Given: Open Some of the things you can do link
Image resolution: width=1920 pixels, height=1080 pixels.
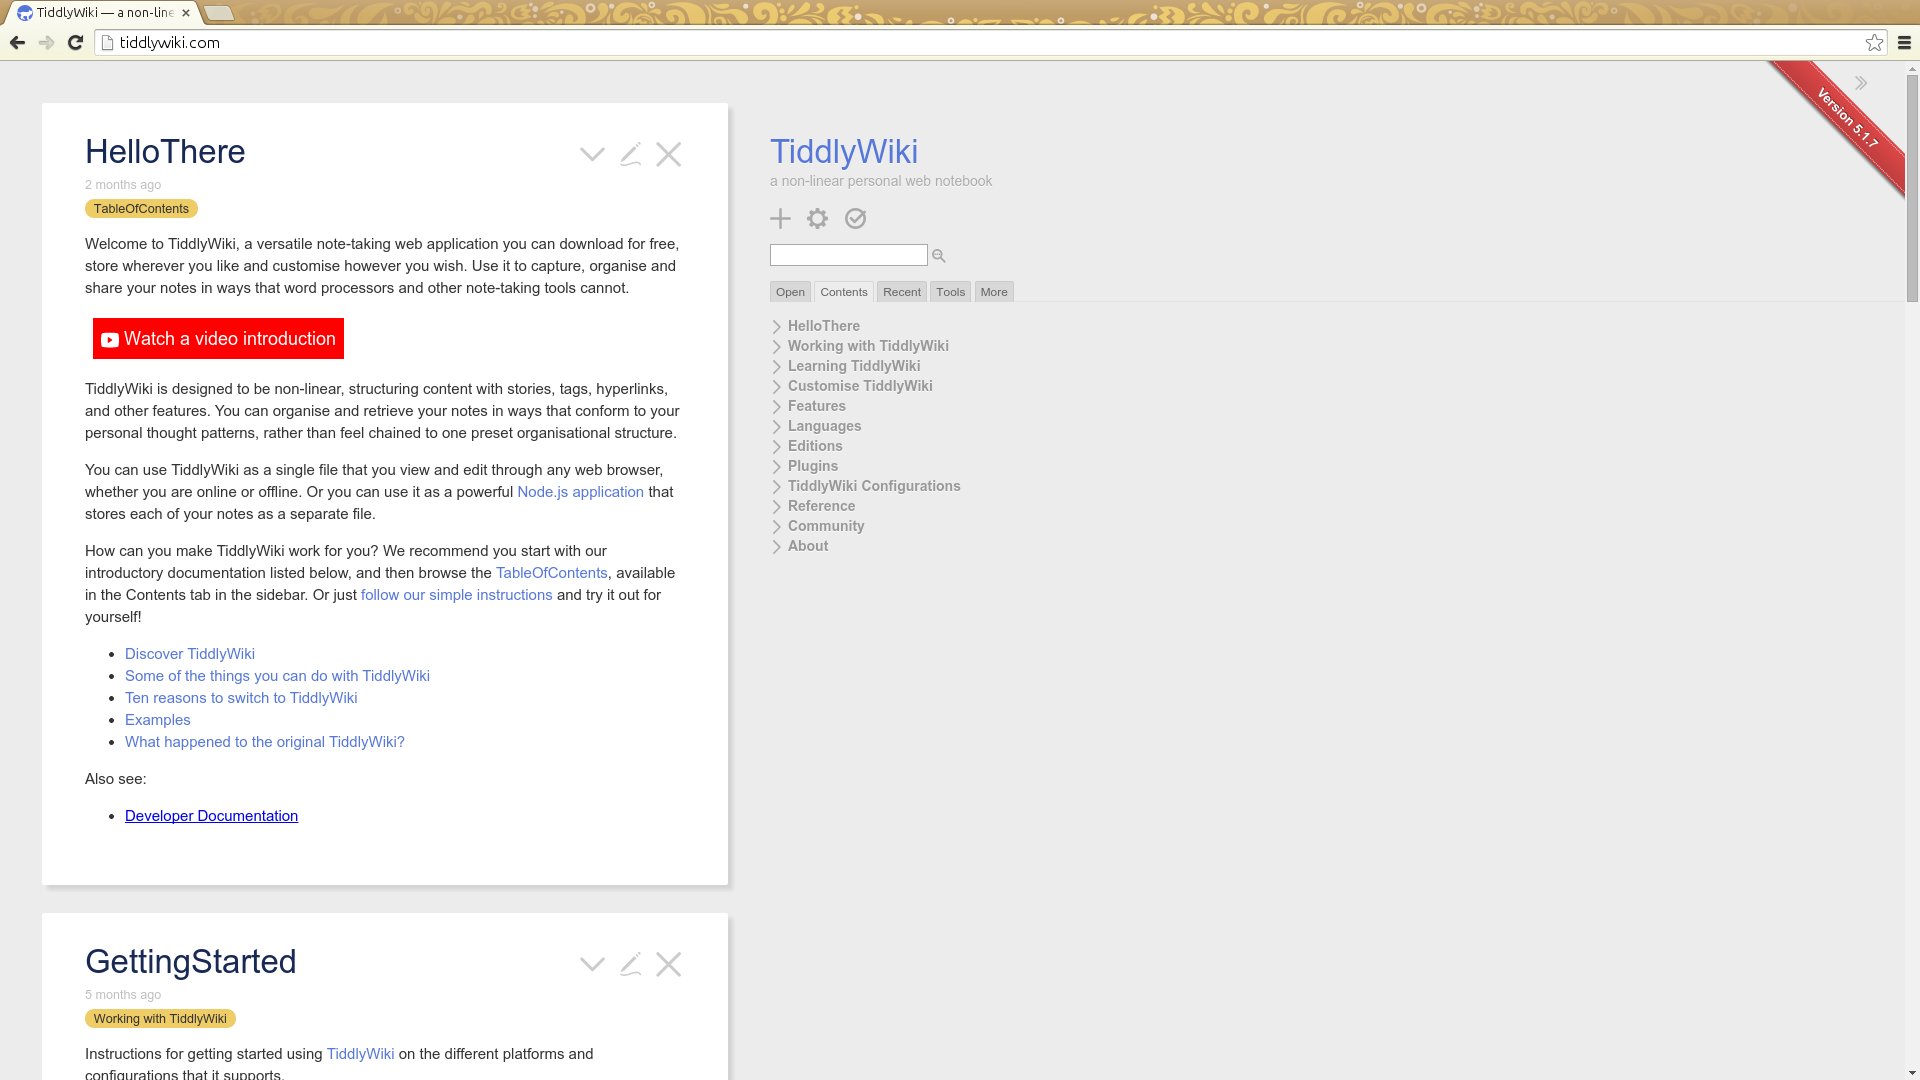Looking at the screenshot, I should [x=277, y=676].
